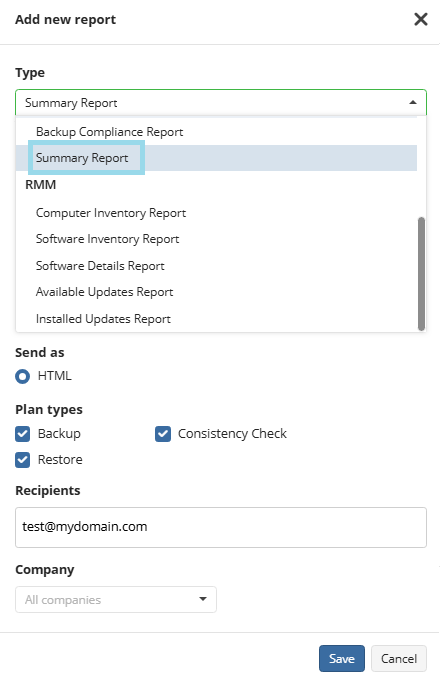
Task: Choose Software Details Report
Action: [216, 265]
